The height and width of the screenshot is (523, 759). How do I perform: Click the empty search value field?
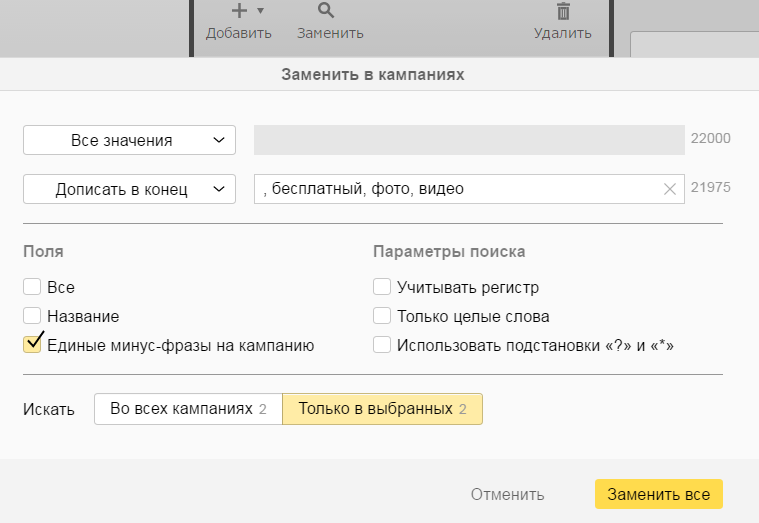pos(469,140)
